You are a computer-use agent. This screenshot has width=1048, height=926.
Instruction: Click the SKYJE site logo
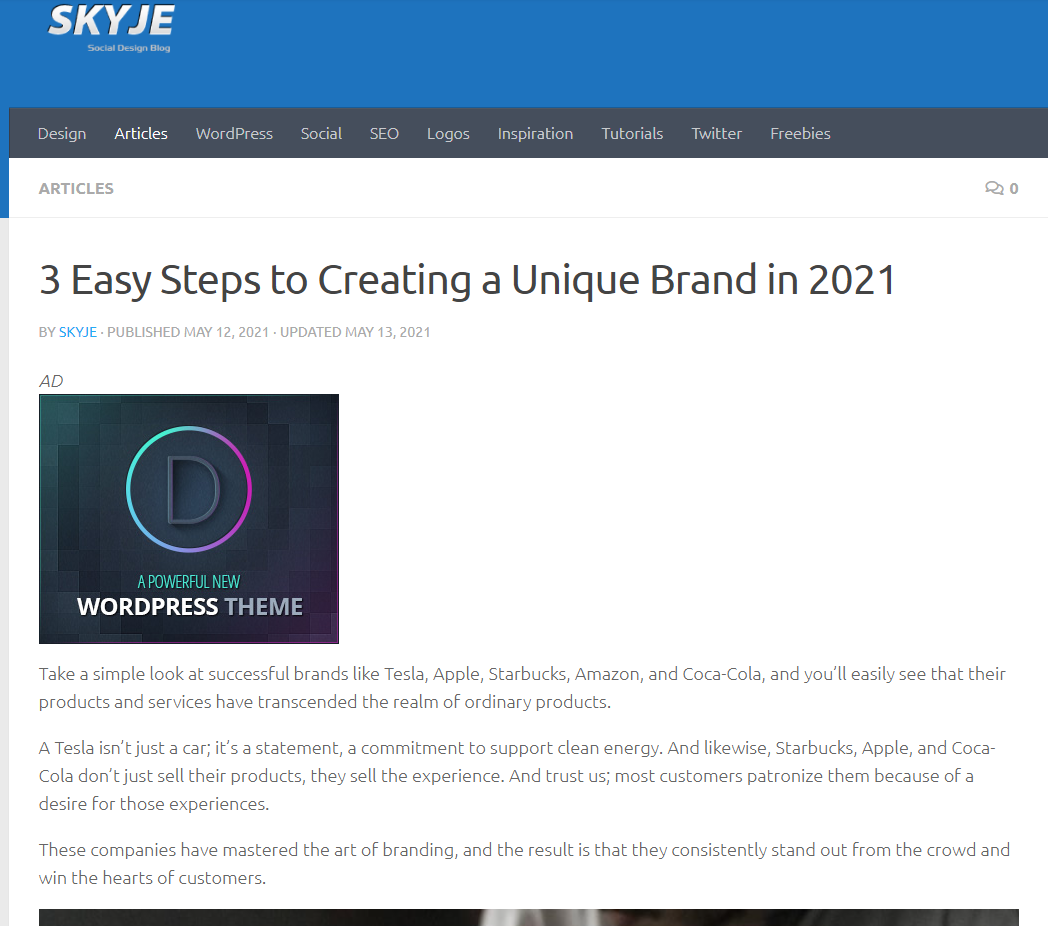point(111,27)
